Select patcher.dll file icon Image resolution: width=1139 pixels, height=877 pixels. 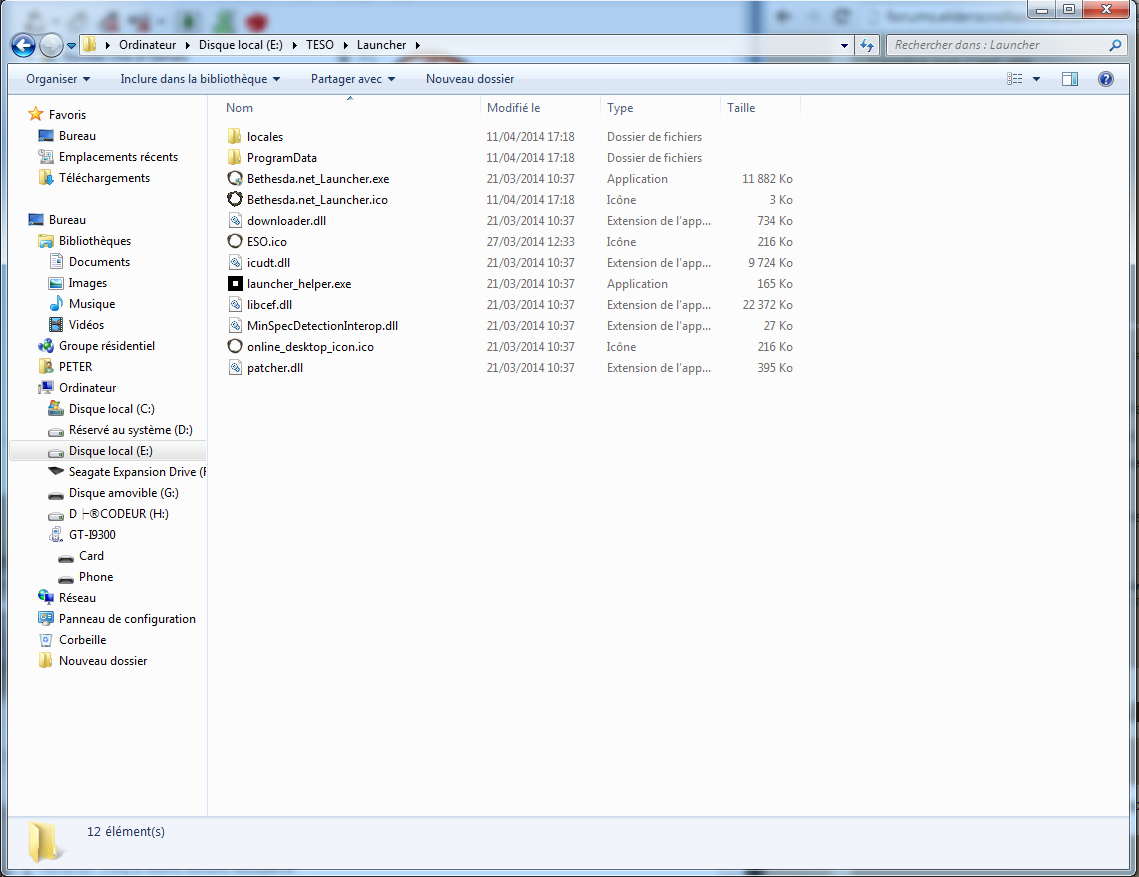coord(235,368)
